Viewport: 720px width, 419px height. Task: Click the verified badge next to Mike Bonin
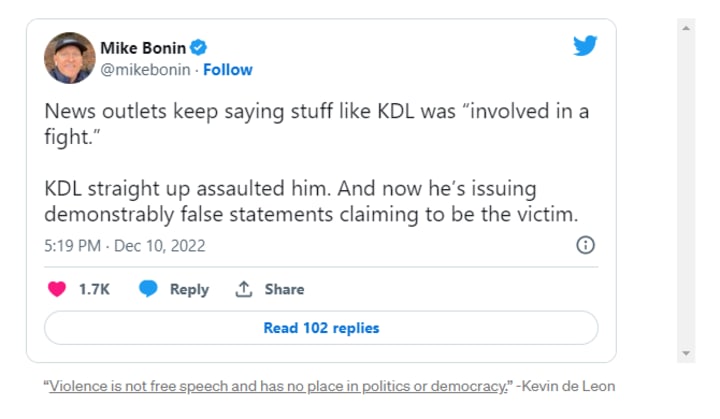(x=200, y=48)
